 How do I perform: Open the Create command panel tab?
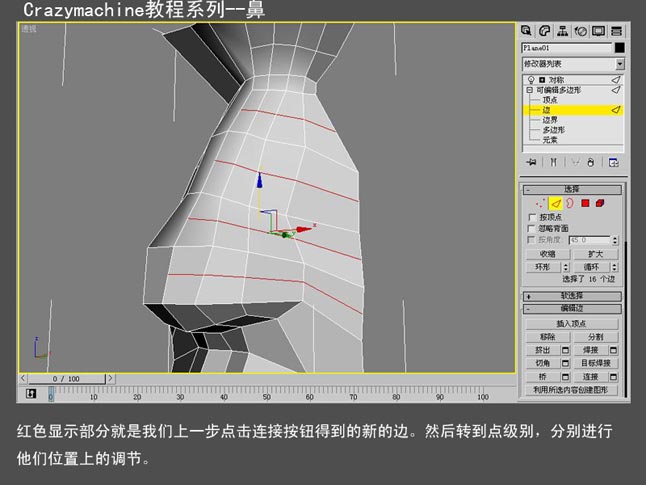526,31
